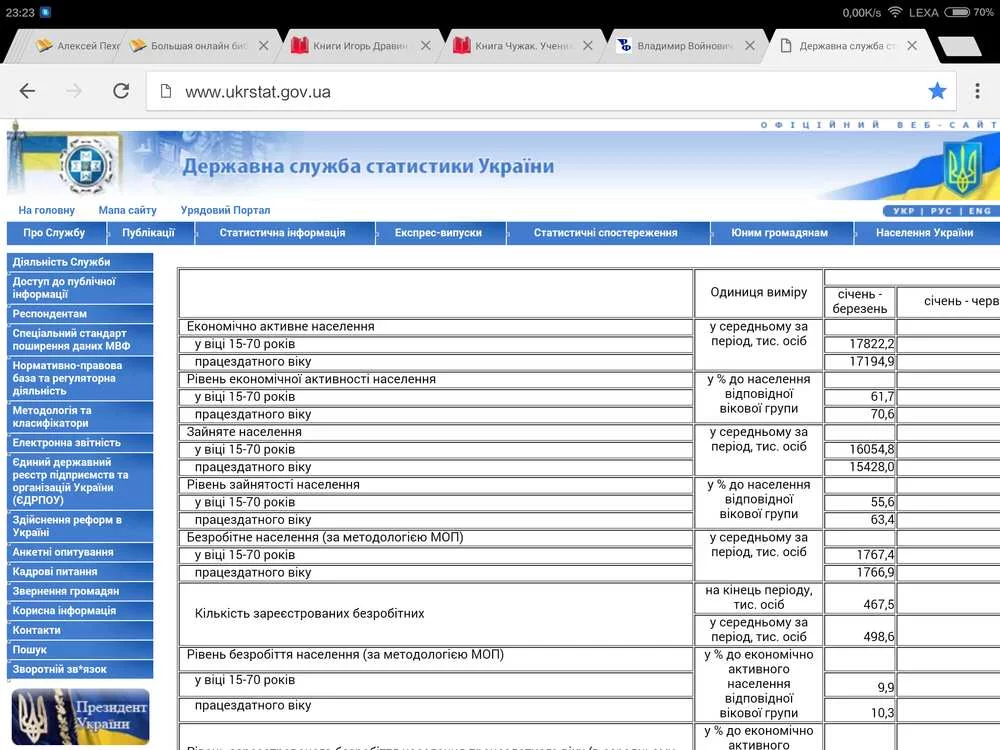
Task: Tap the page icon in address bar
Action: [166, 91]
